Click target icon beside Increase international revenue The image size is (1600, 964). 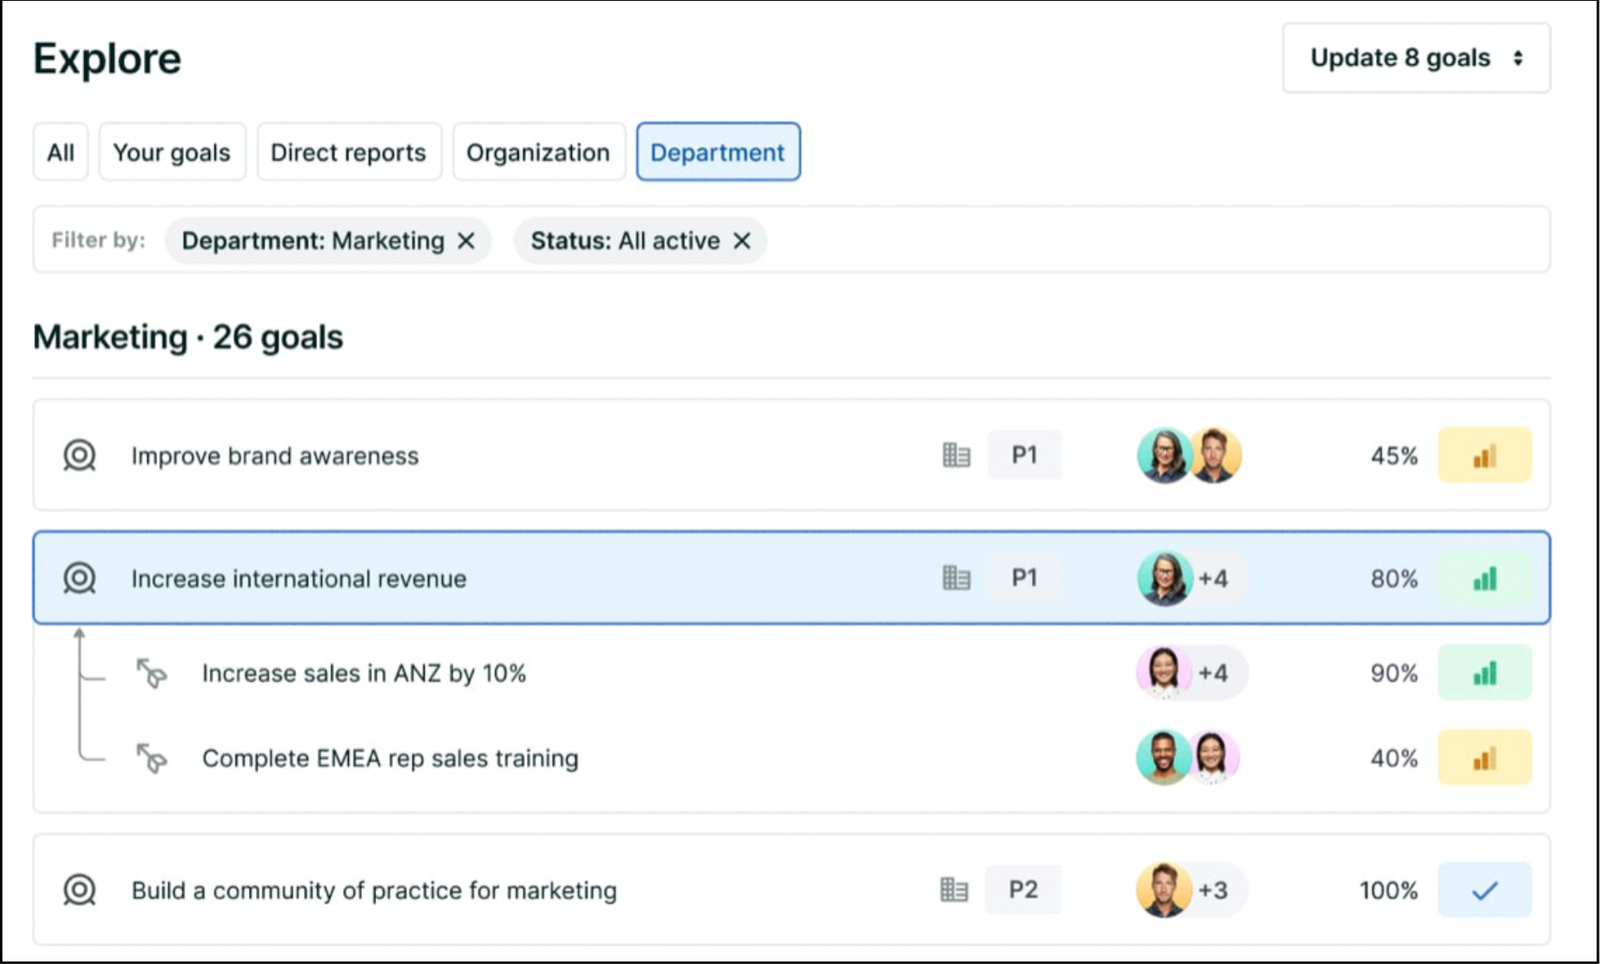(x=79, y=578)
